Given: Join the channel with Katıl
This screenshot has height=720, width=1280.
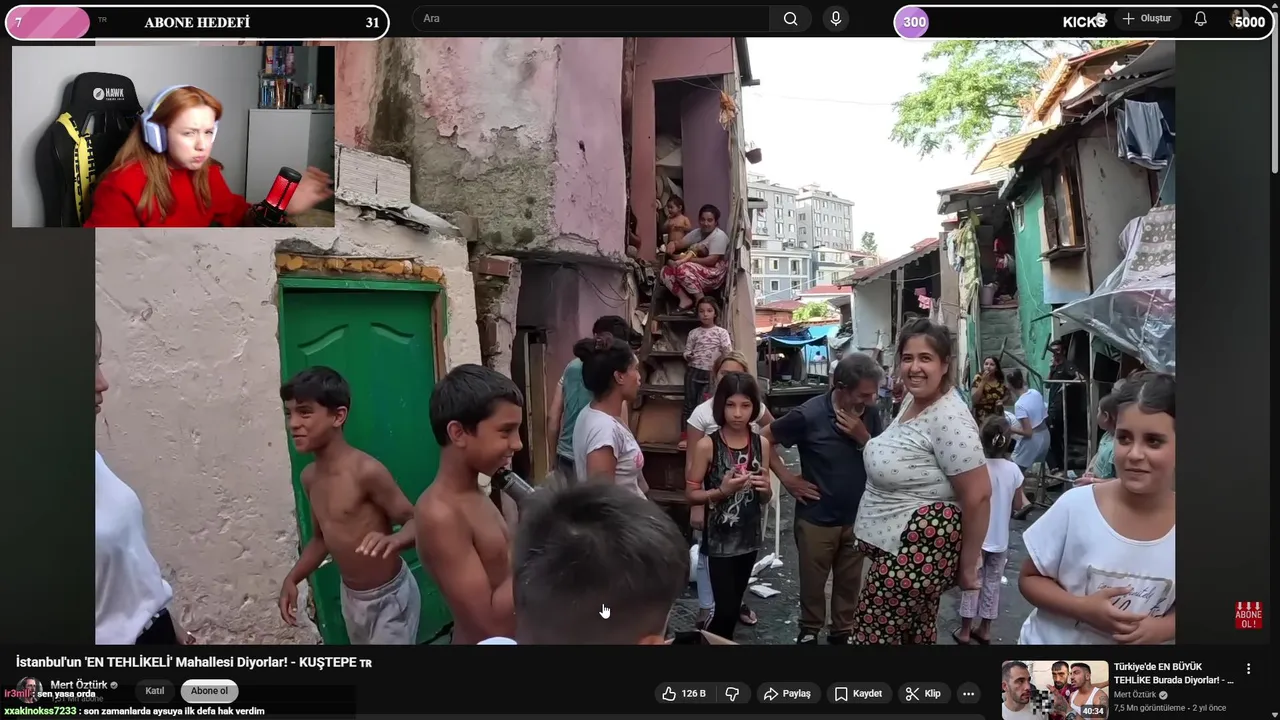Looking at the screenshot, I should [155, 691].
